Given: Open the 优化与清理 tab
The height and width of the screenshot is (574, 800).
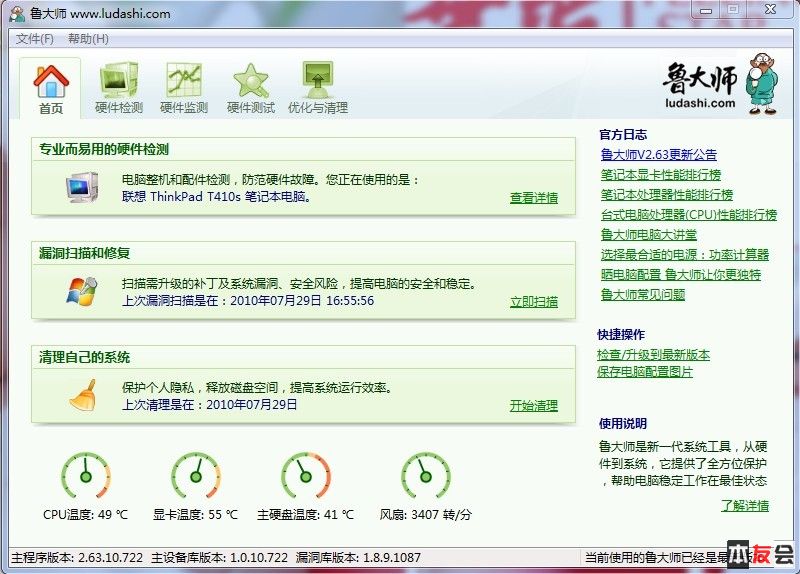Looking at the screenshot, I should (x=318, y=89).
